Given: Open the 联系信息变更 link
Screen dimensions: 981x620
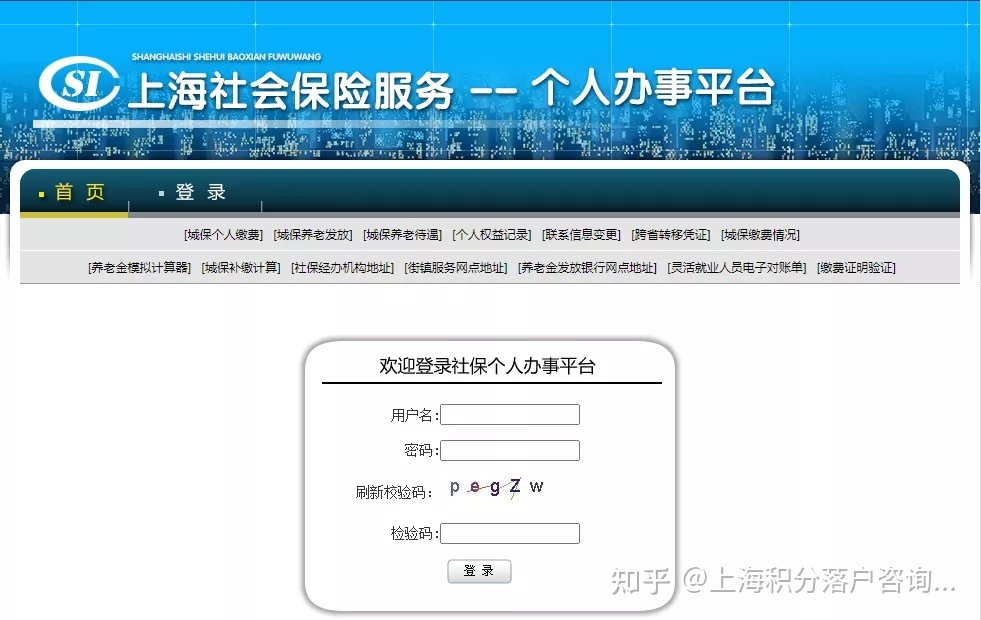Looking at the screenshot, I should click(x=581, y=235).
